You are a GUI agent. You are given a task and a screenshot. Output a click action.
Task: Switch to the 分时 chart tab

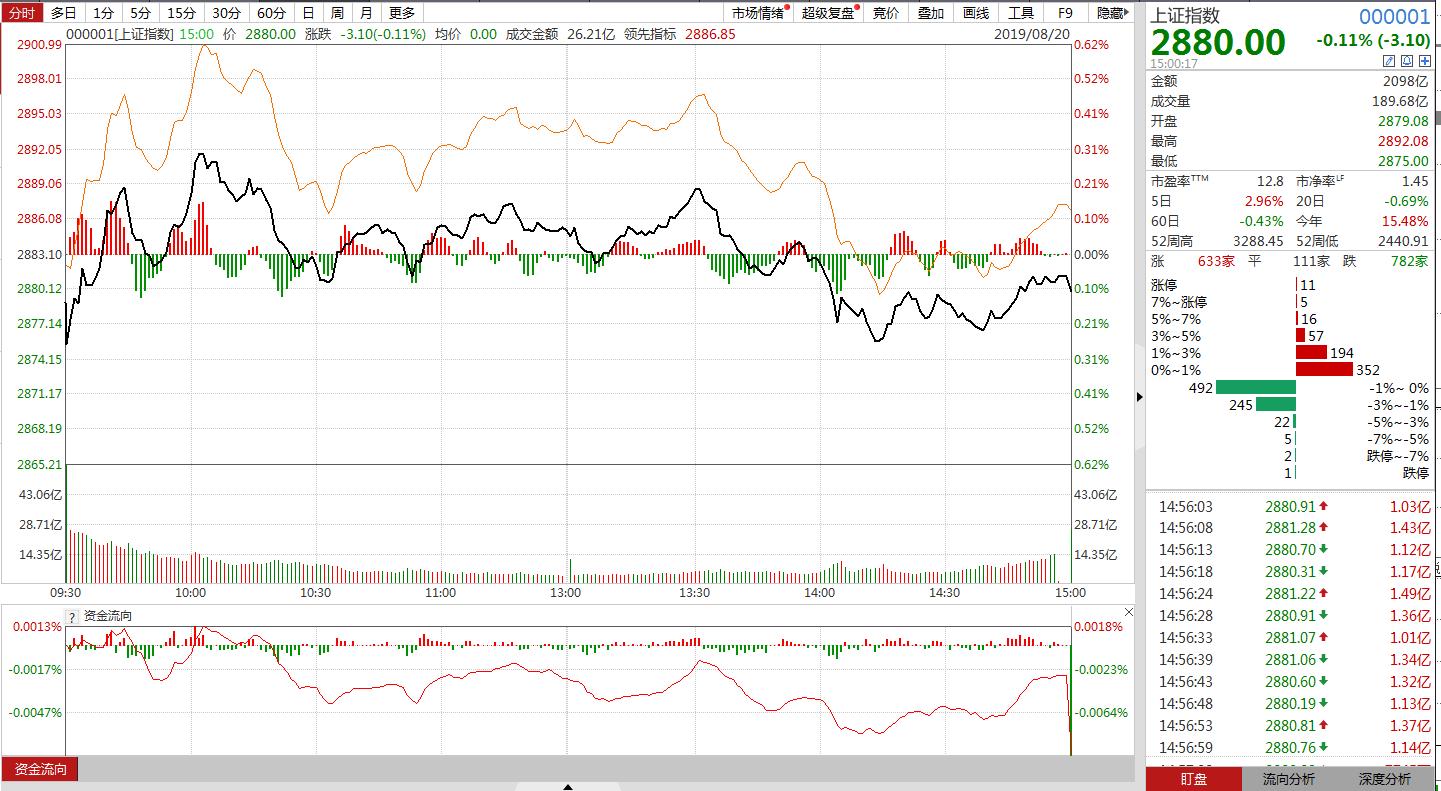pos(21,13)
